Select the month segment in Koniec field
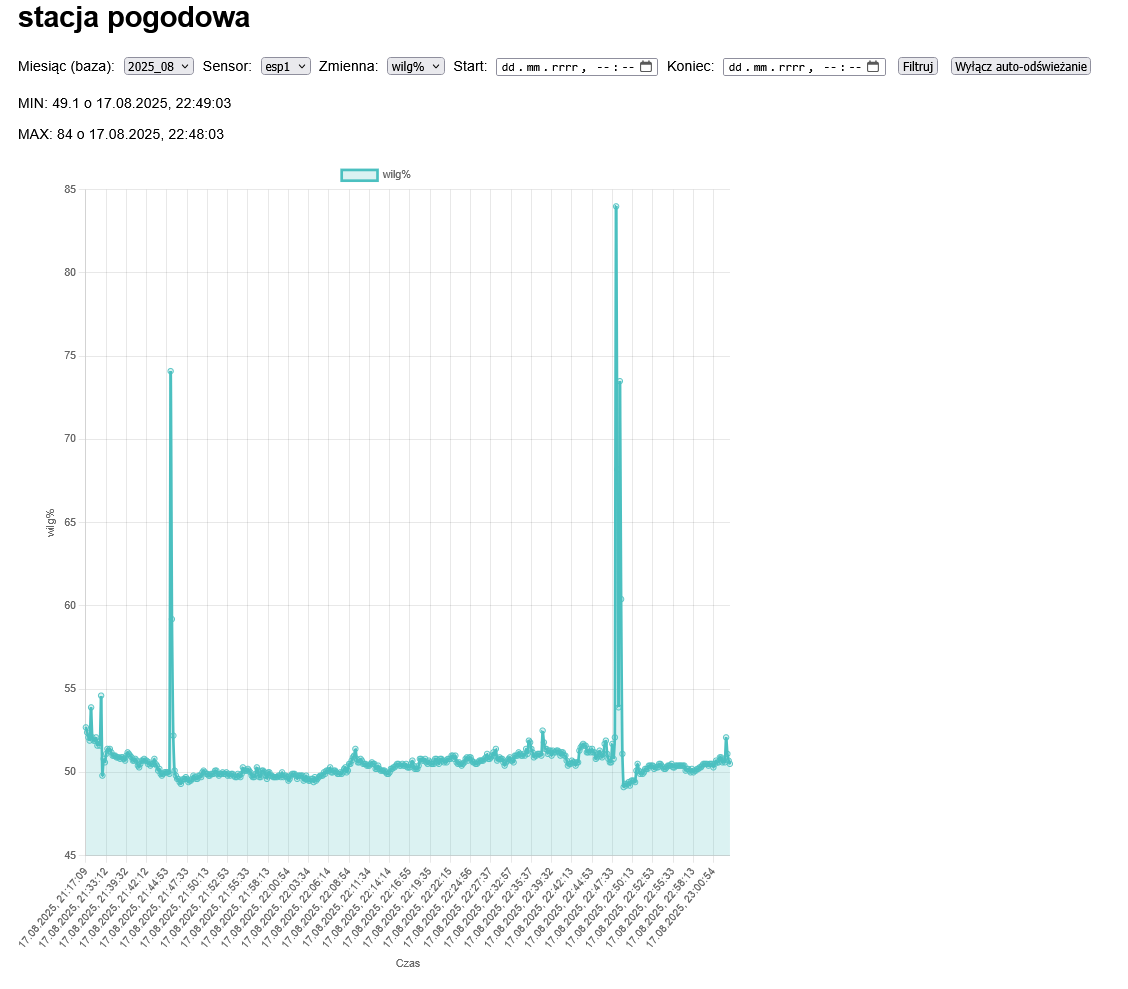The image size is (1128, 989). 760,67
